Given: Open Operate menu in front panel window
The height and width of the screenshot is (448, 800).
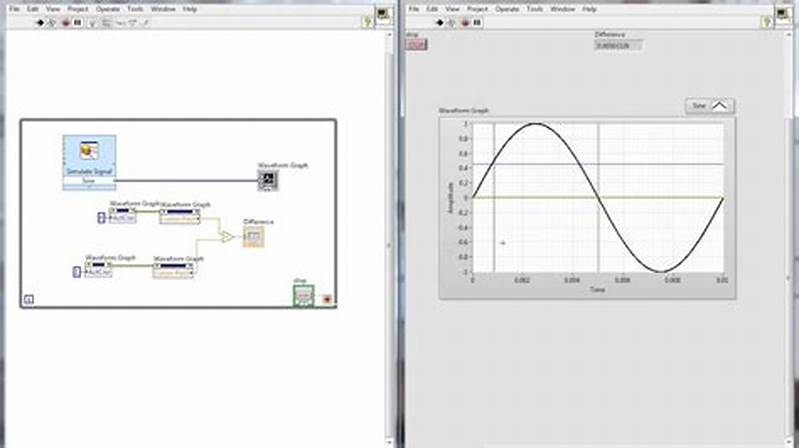Looking at the screenshot, I should pyautogui.click(x=507, y=9).
